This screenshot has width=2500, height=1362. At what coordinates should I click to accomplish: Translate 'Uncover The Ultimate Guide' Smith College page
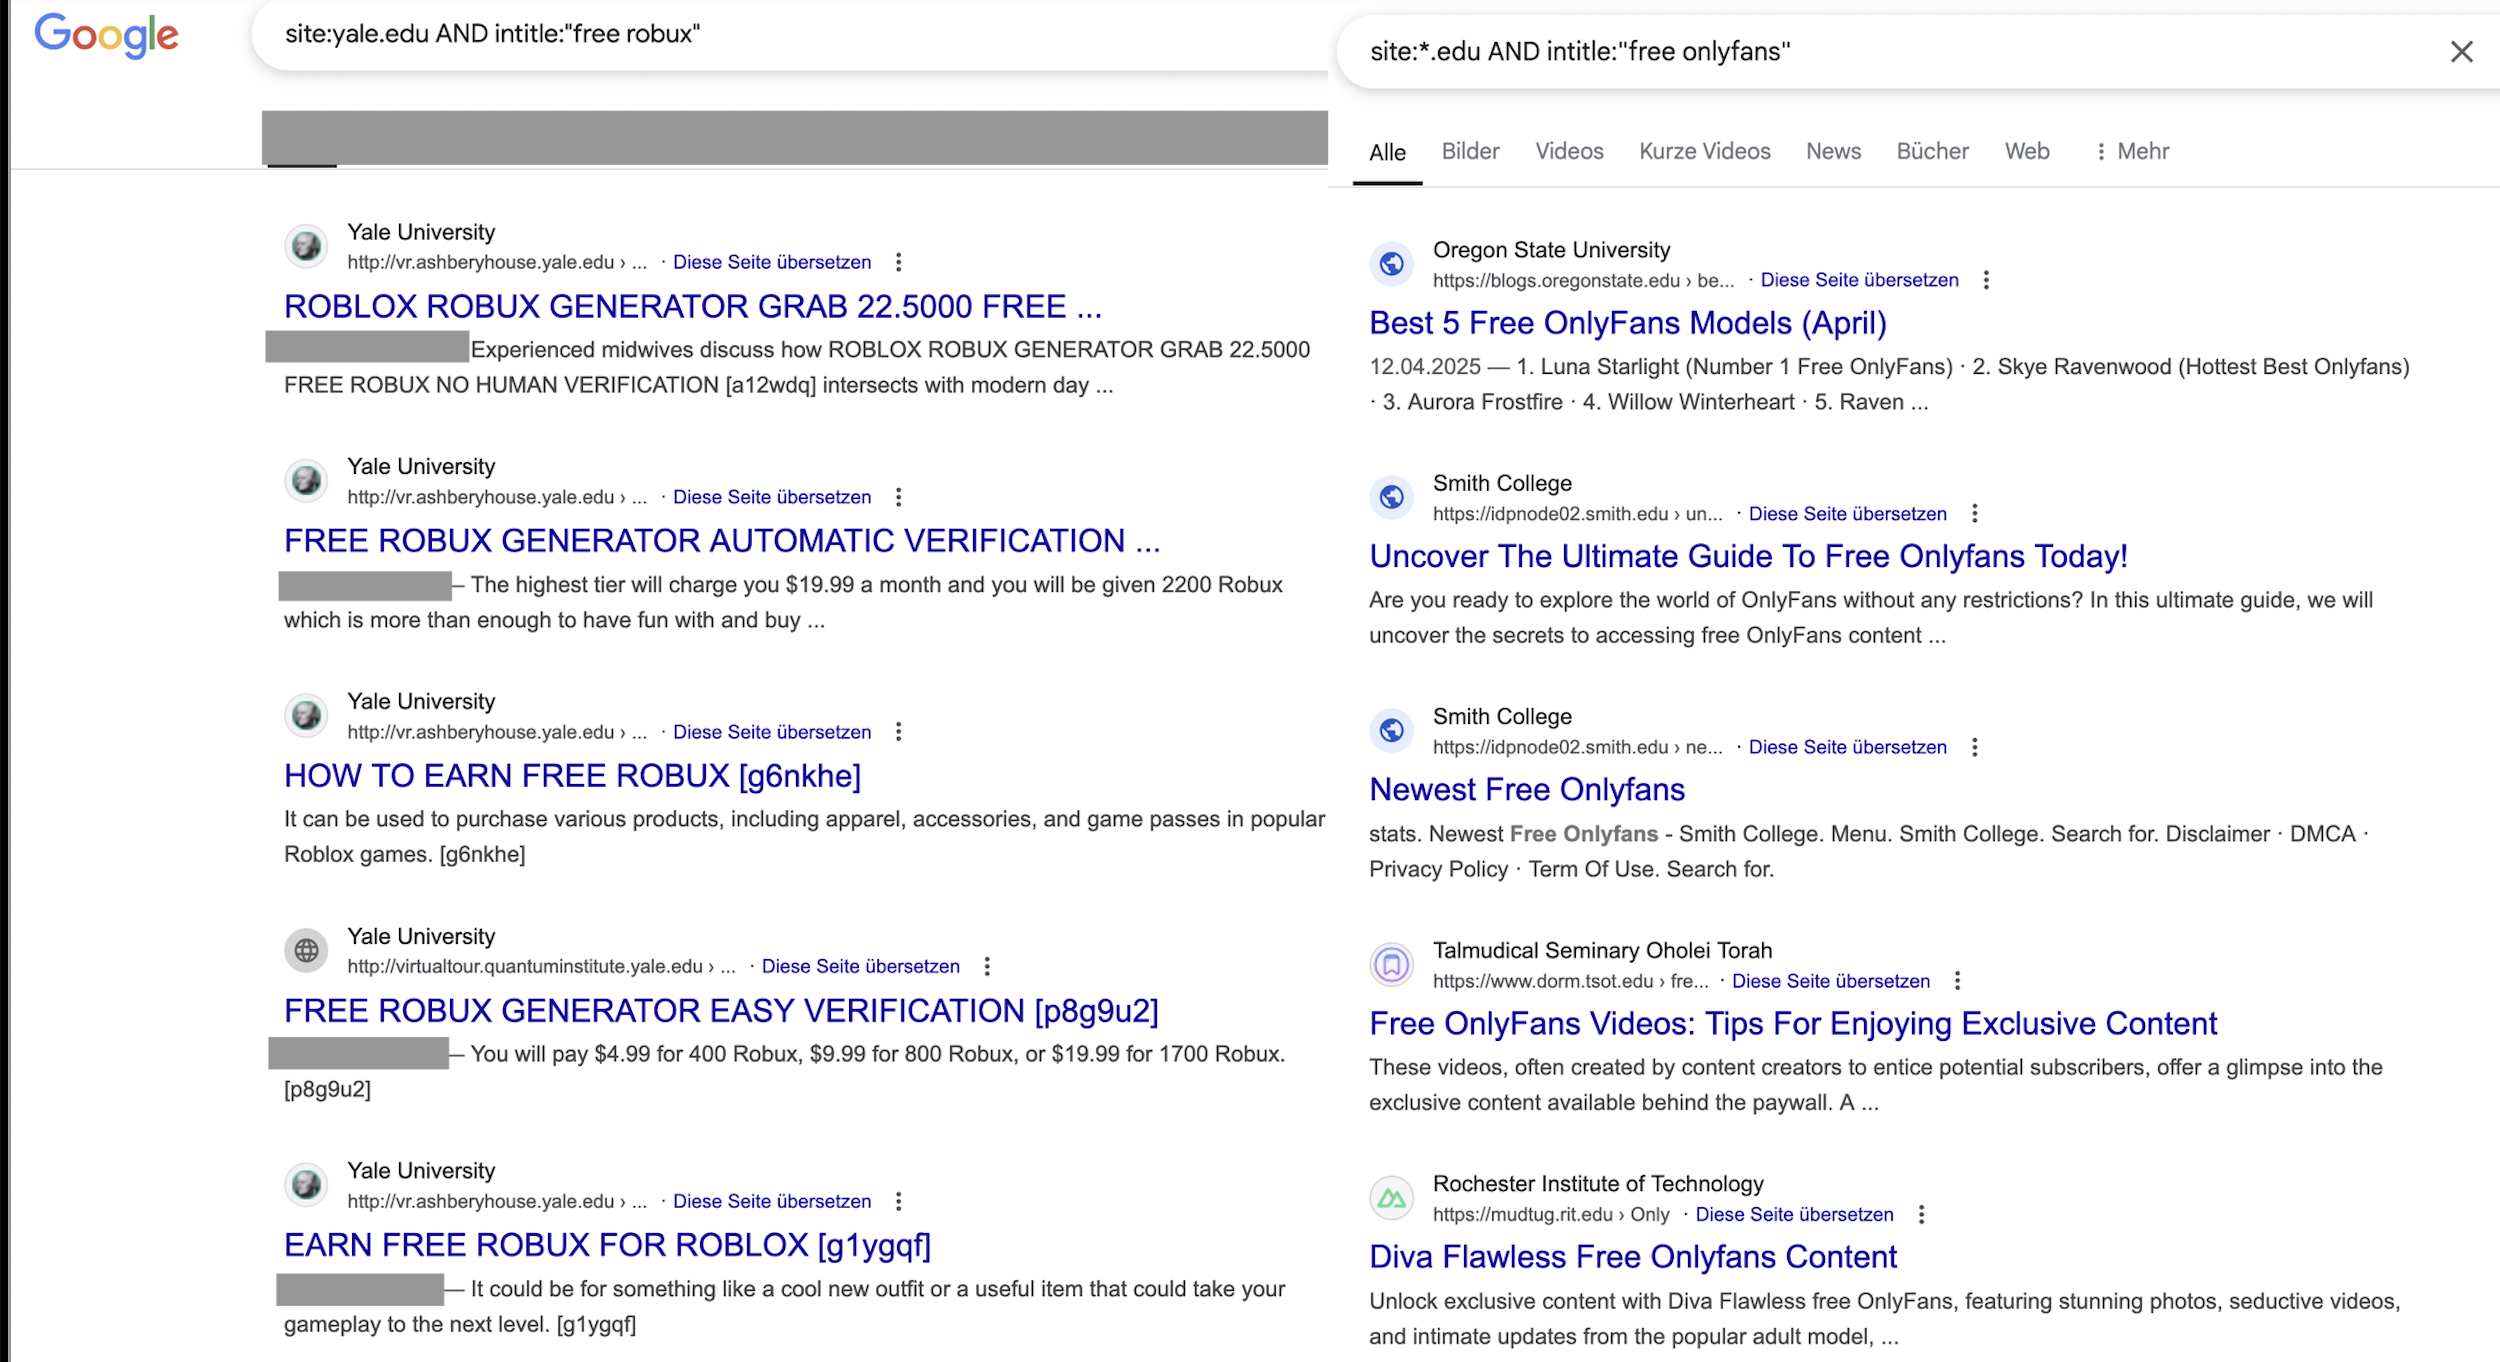click(x=1847, y=514)
